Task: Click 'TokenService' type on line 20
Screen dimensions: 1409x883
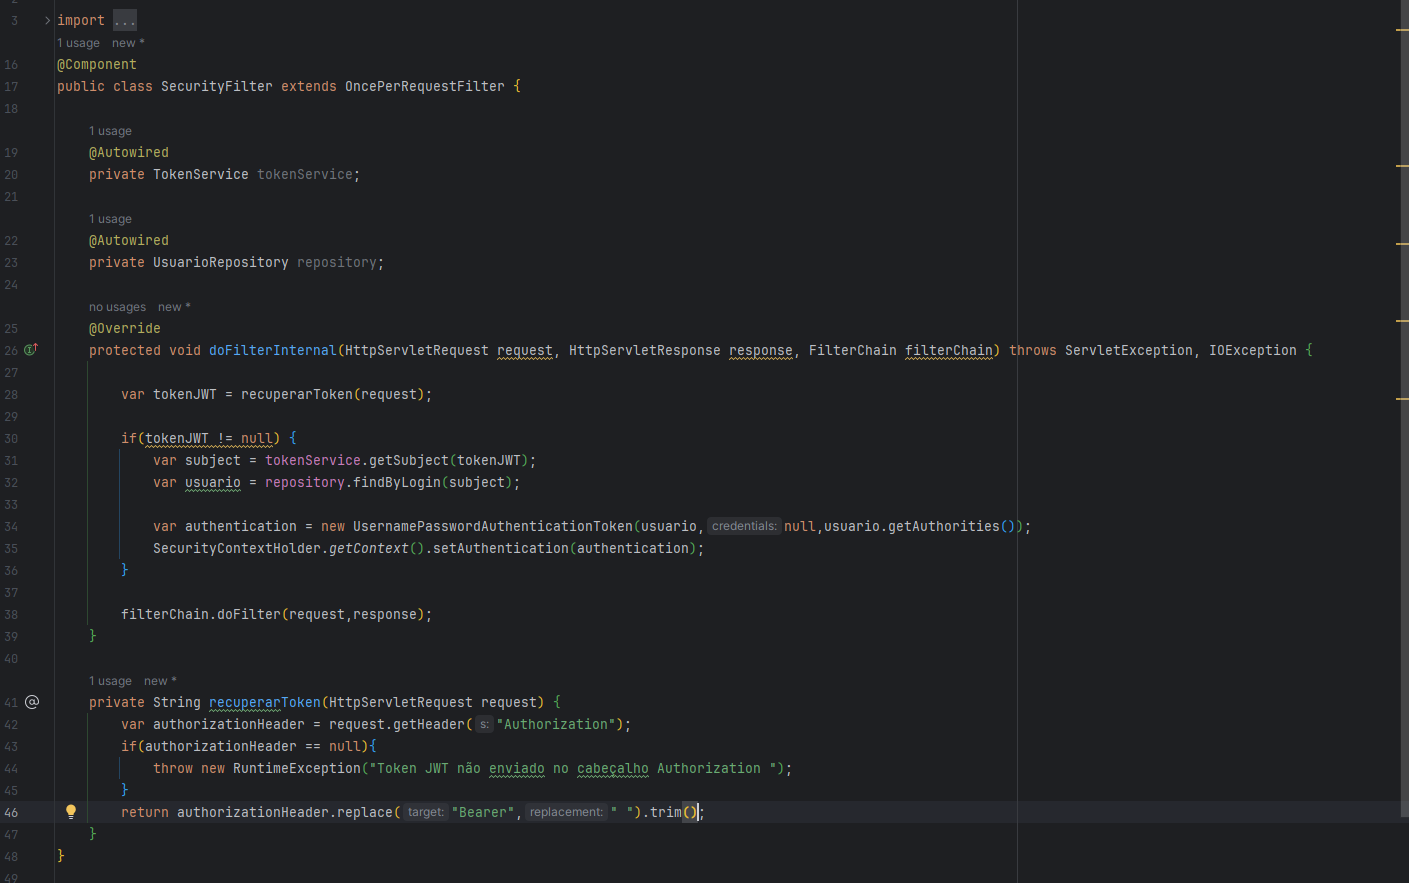Action: tap(201, 174)
